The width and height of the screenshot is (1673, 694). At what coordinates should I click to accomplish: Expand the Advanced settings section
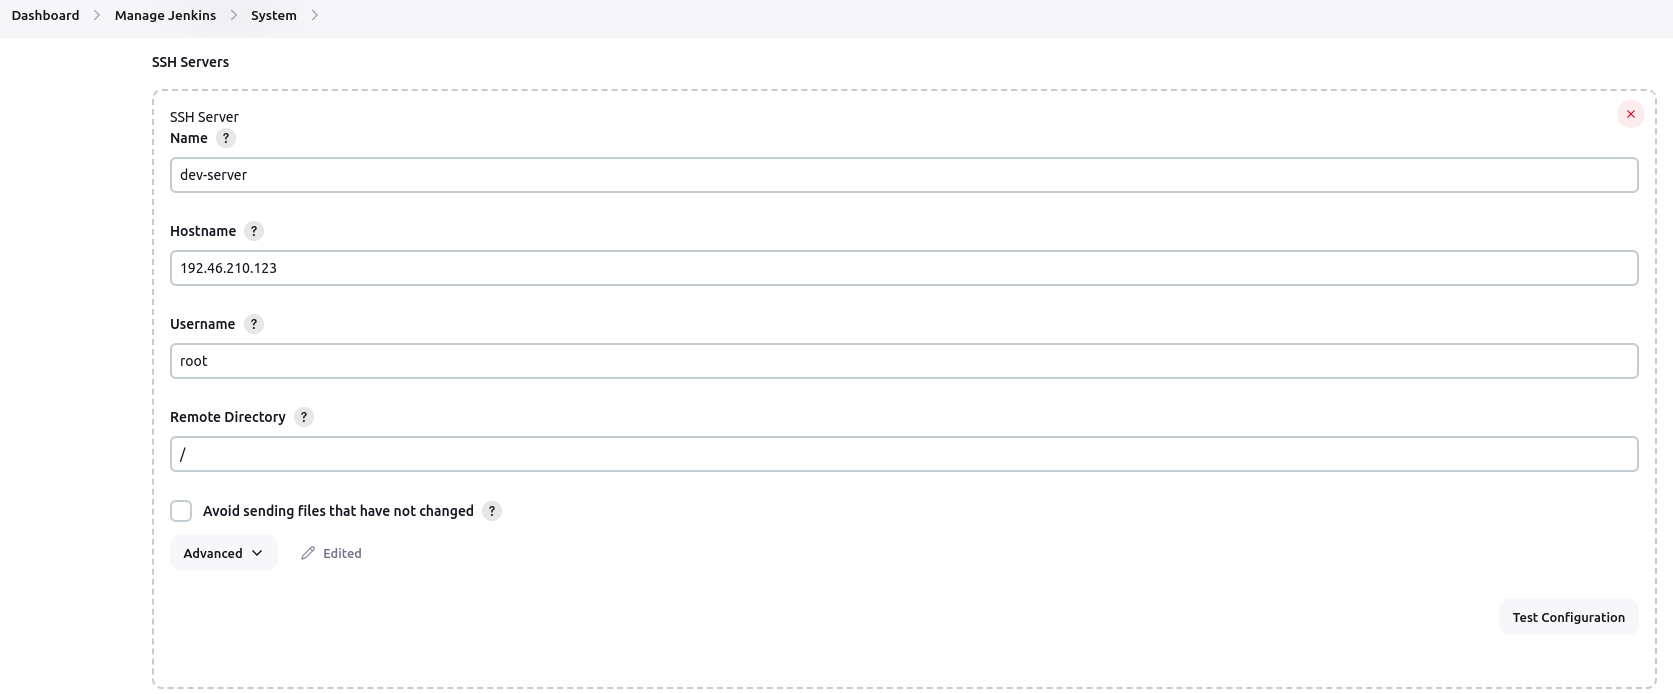pyautogui.click(x=223, y=553)
